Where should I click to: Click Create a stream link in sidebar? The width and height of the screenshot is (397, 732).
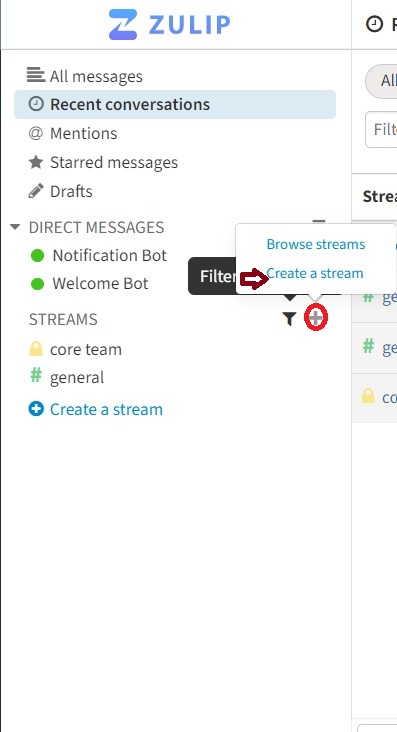tap(106, 409)
